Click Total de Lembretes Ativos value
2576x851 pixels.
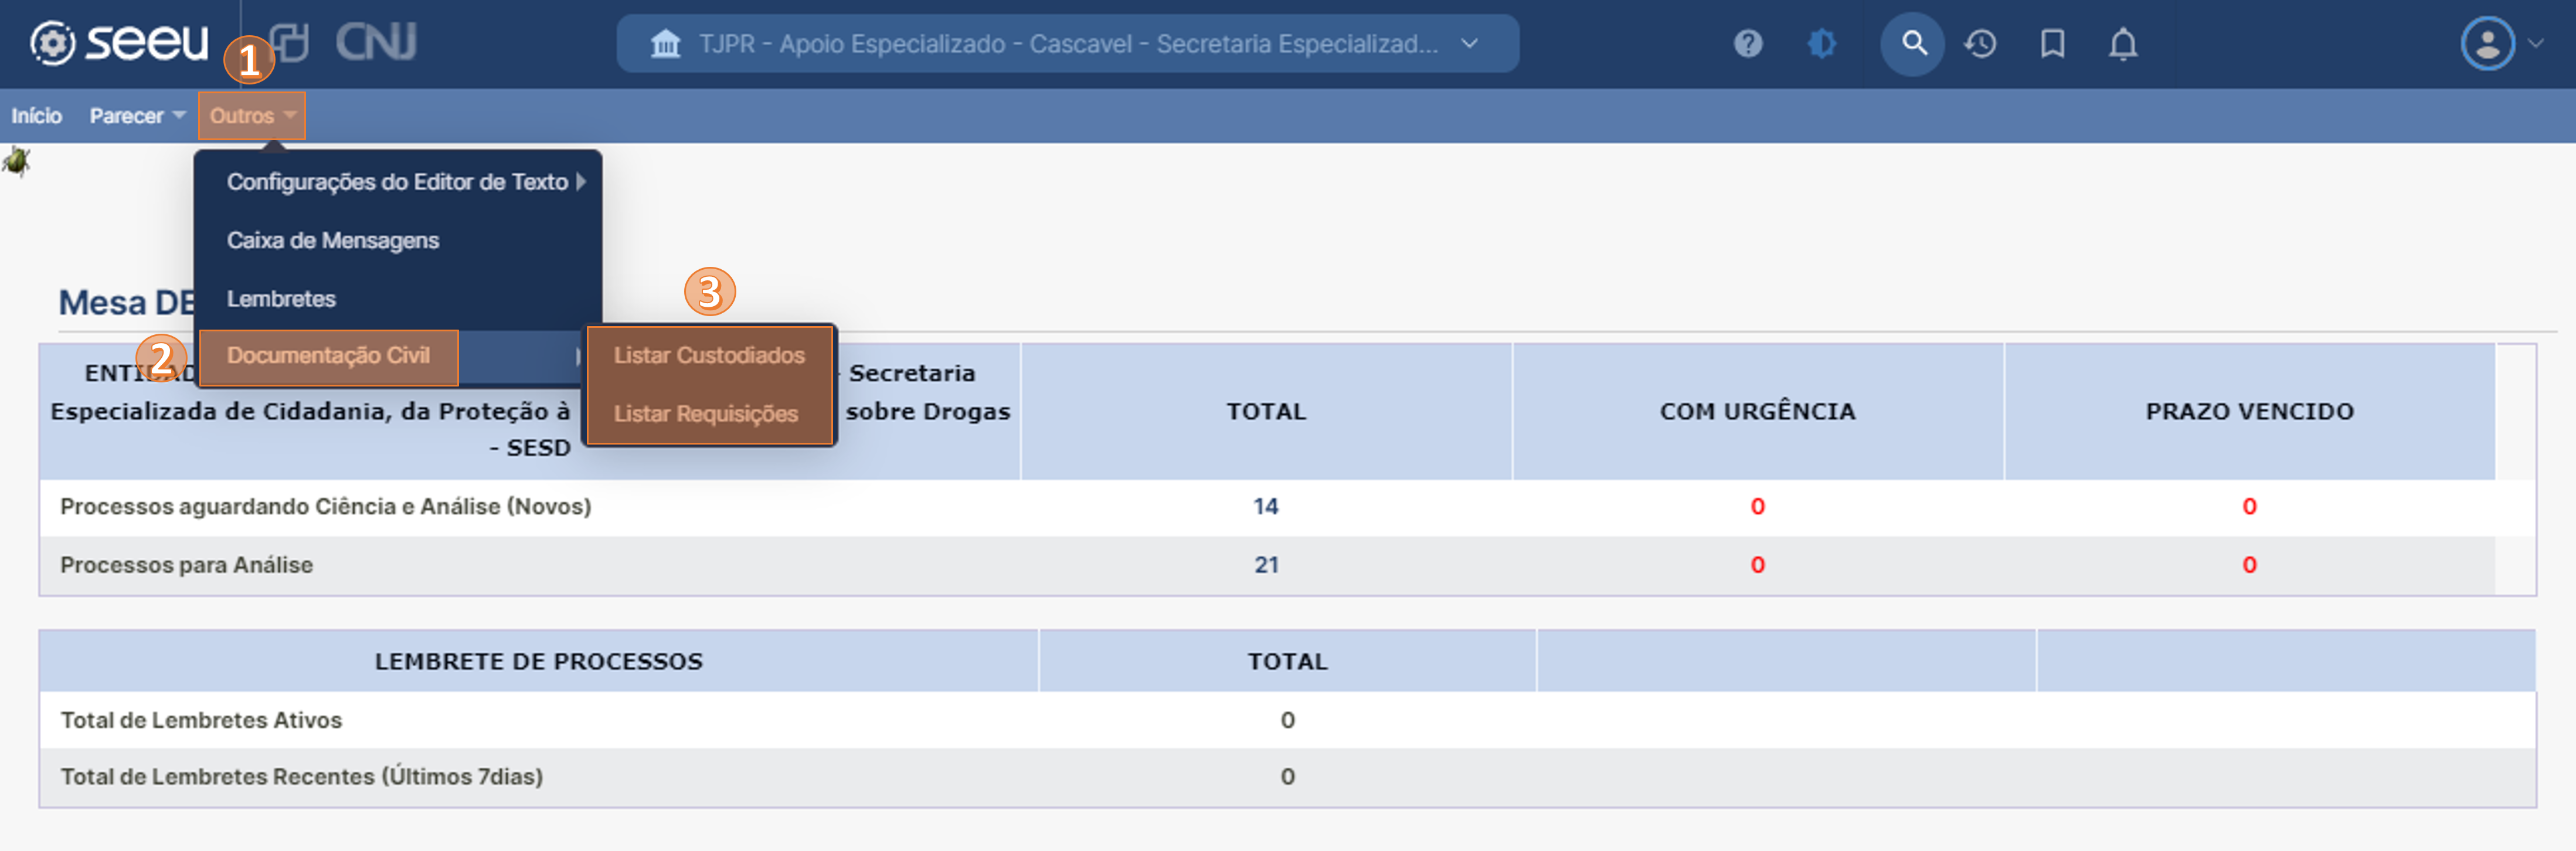tap(1288, 720)
